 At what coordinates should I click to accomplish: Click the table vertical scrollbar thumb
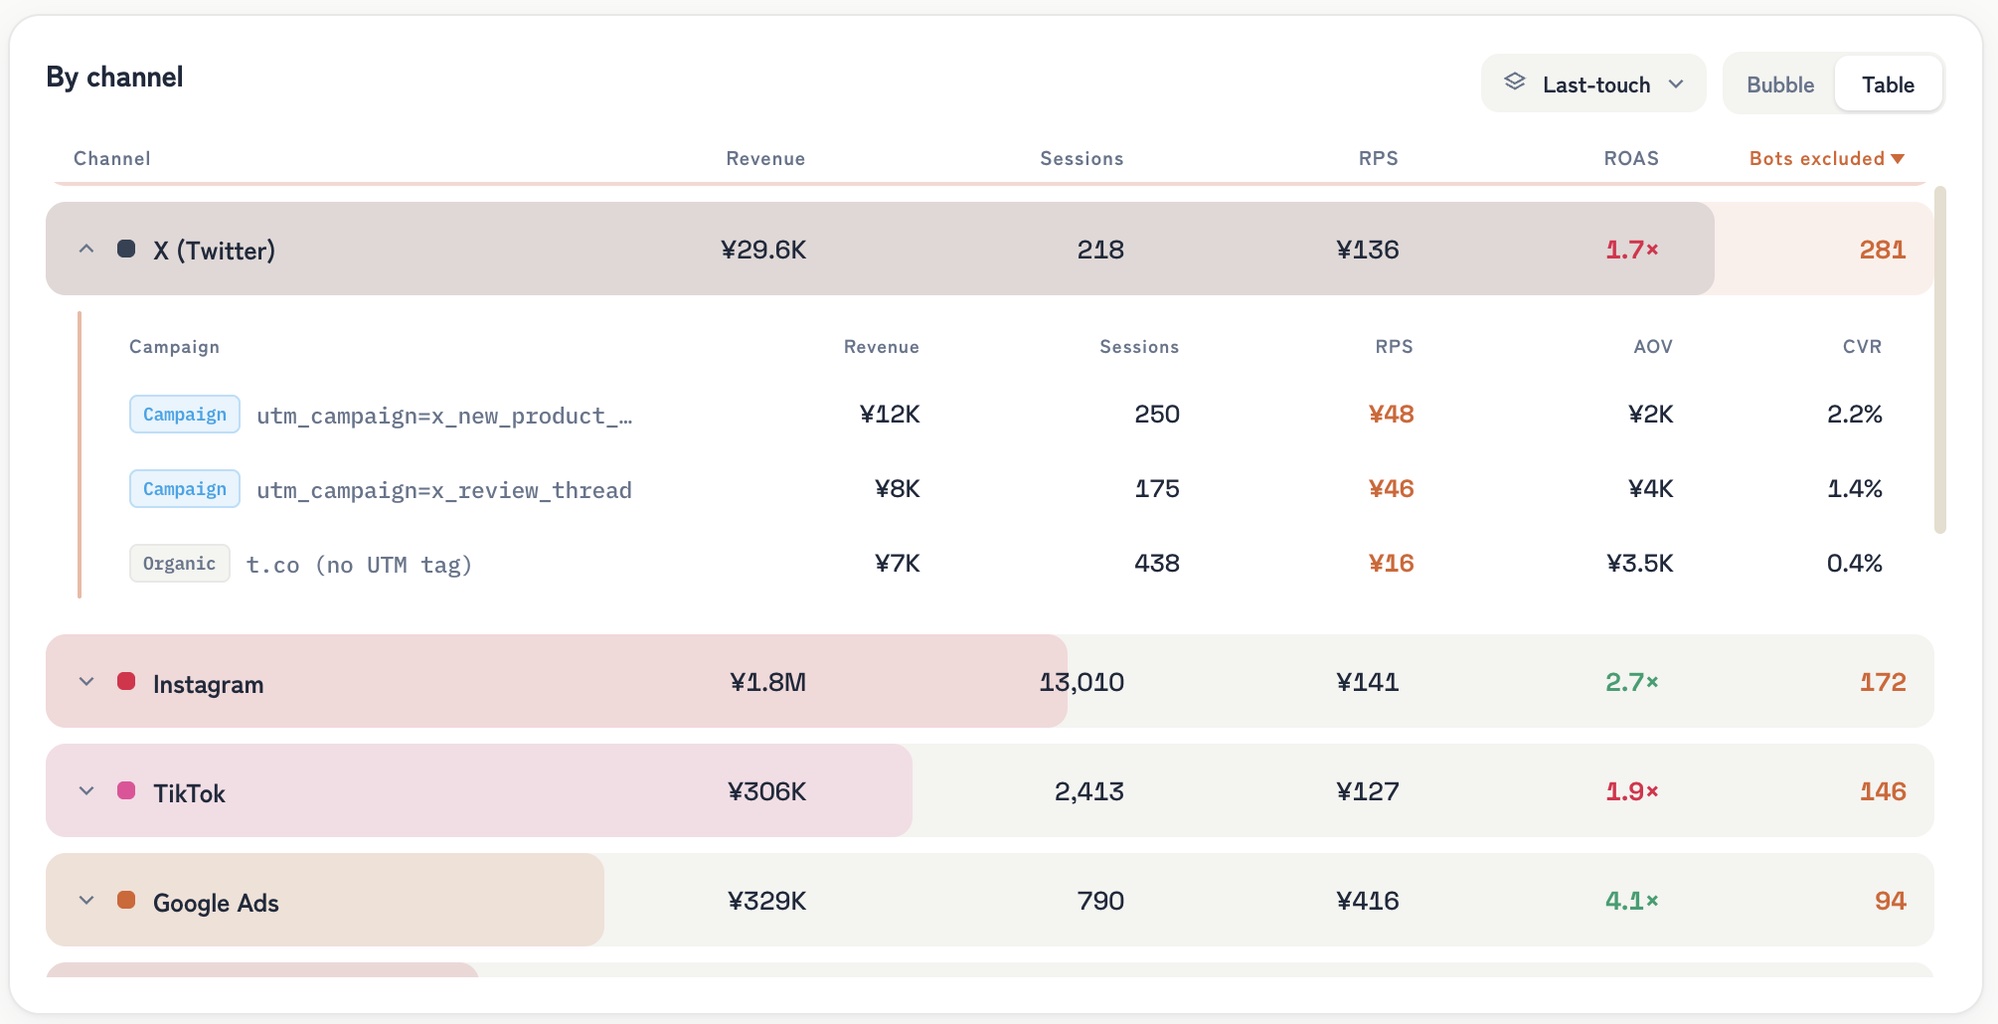[1940, 360]
